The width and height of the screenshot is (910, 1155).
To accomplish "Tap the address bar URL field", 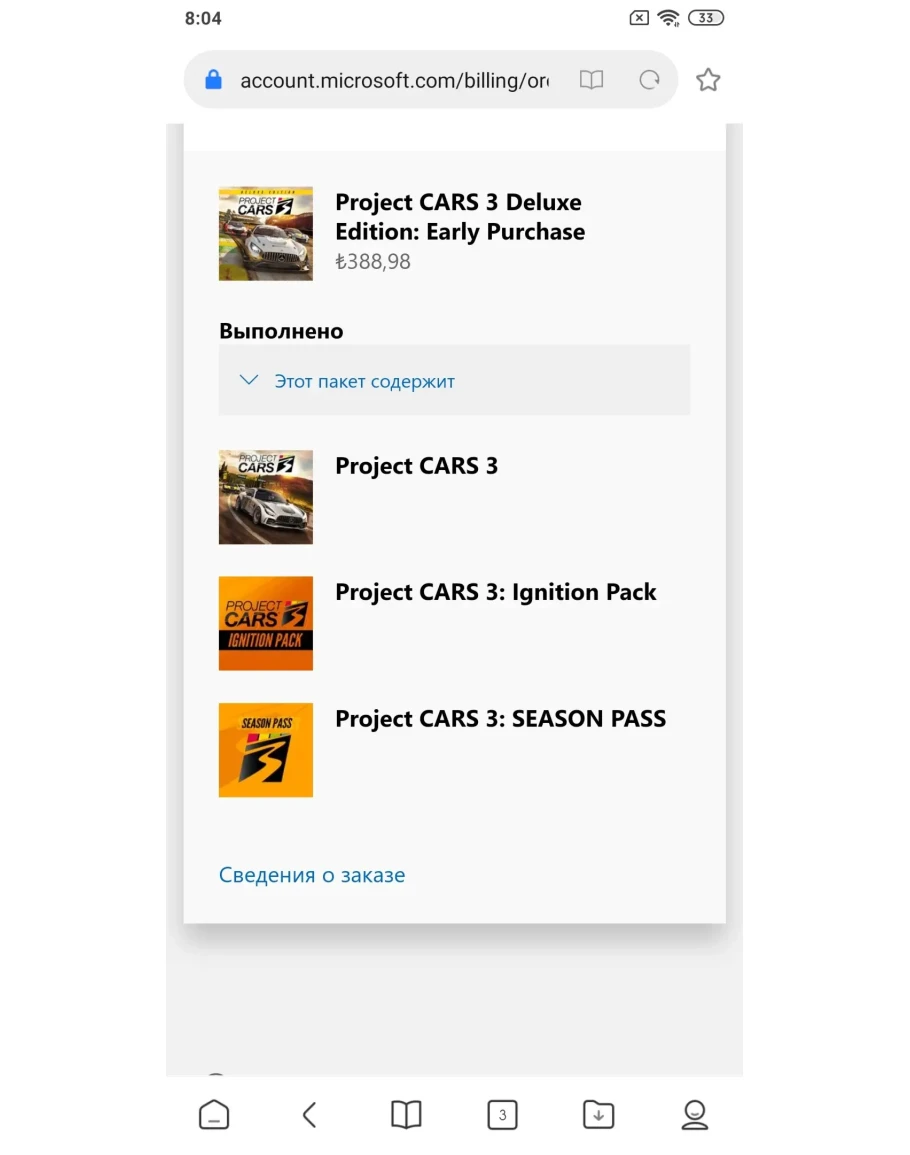I will point(394,80).
